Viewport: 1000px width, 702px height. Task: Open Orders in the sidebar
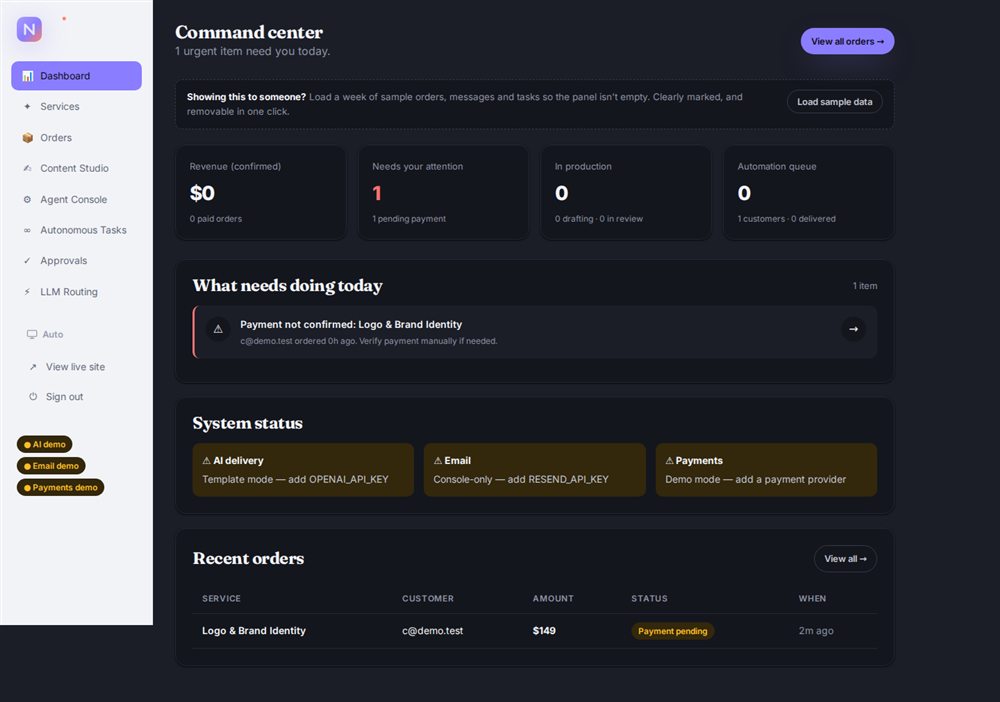pyautogui.click(x=77, y=138)
